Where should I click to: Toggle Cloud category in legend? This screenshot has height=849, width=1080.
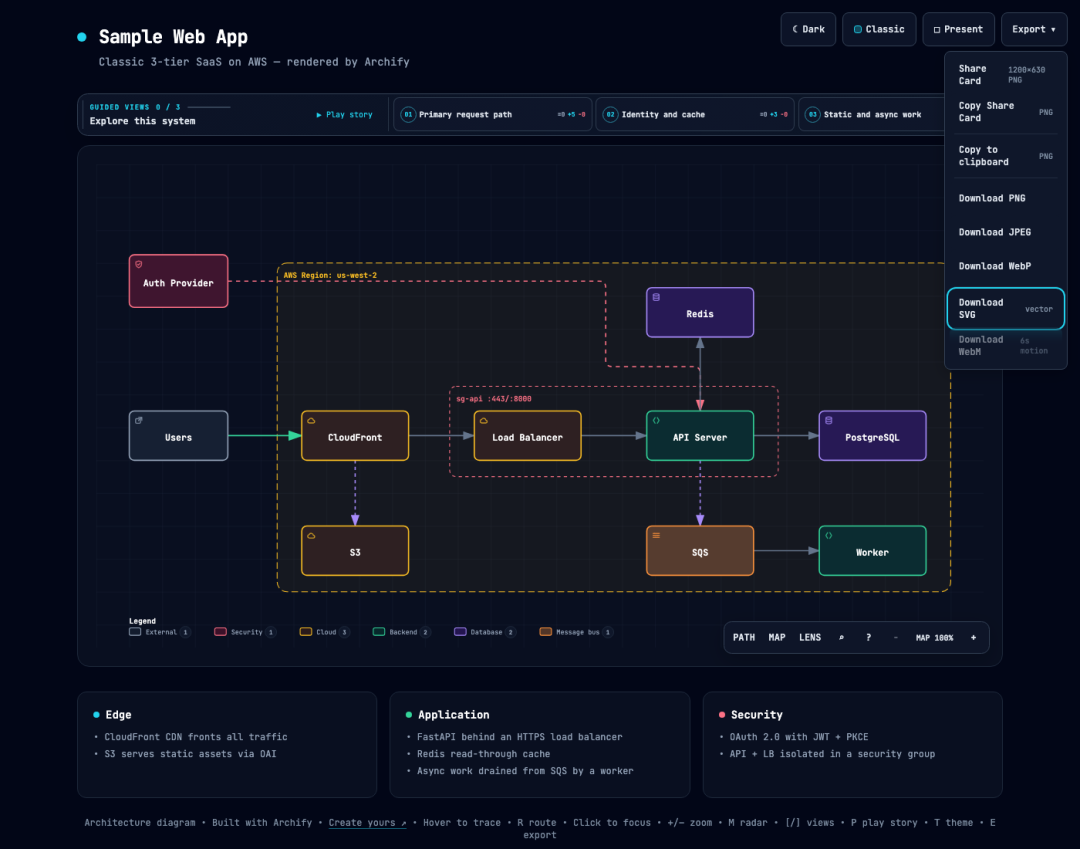click(325, 632)
